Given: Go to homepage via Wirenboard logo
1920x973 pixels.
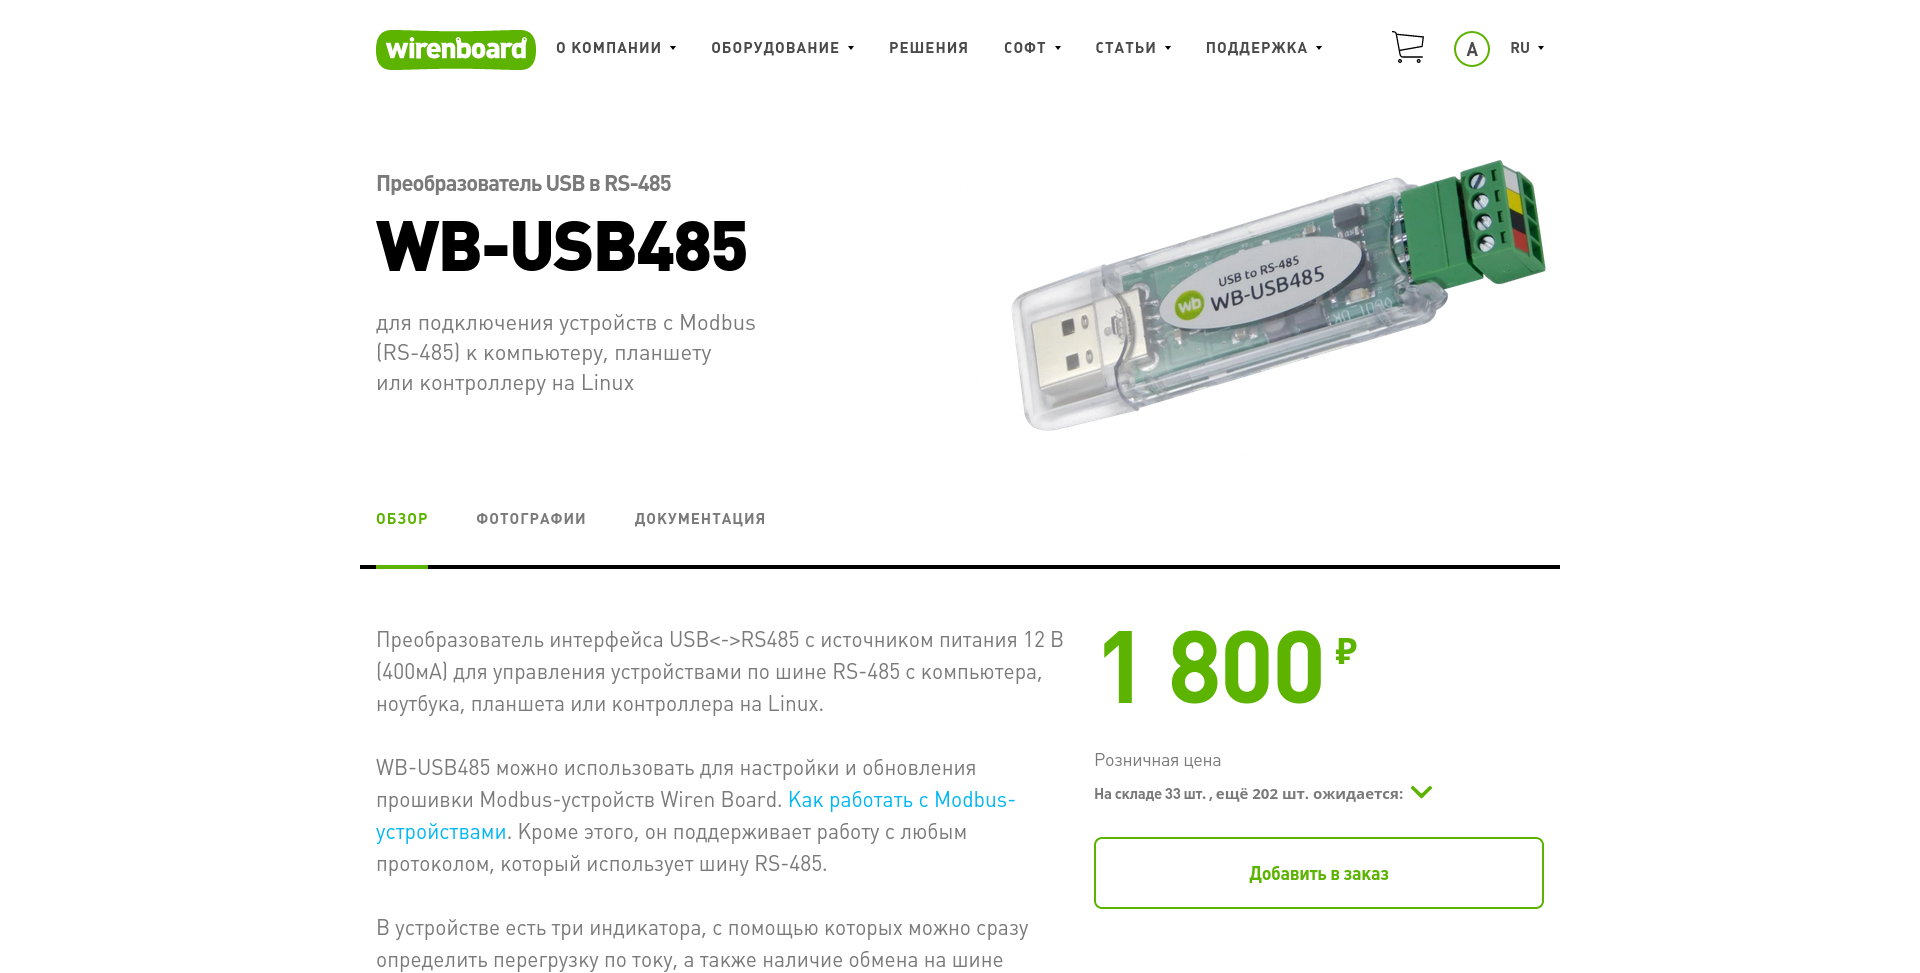Looking at the screenshot, I should click(456, 49).
